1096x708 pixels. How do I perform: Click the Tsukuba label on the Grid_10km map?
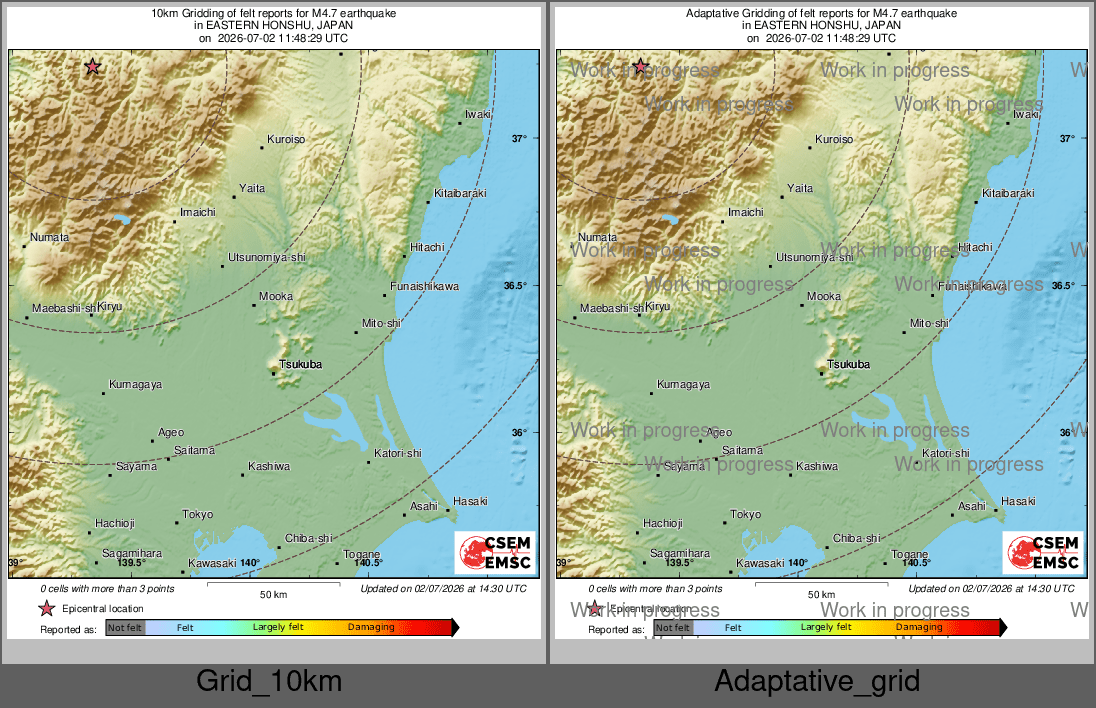point(301,364)
